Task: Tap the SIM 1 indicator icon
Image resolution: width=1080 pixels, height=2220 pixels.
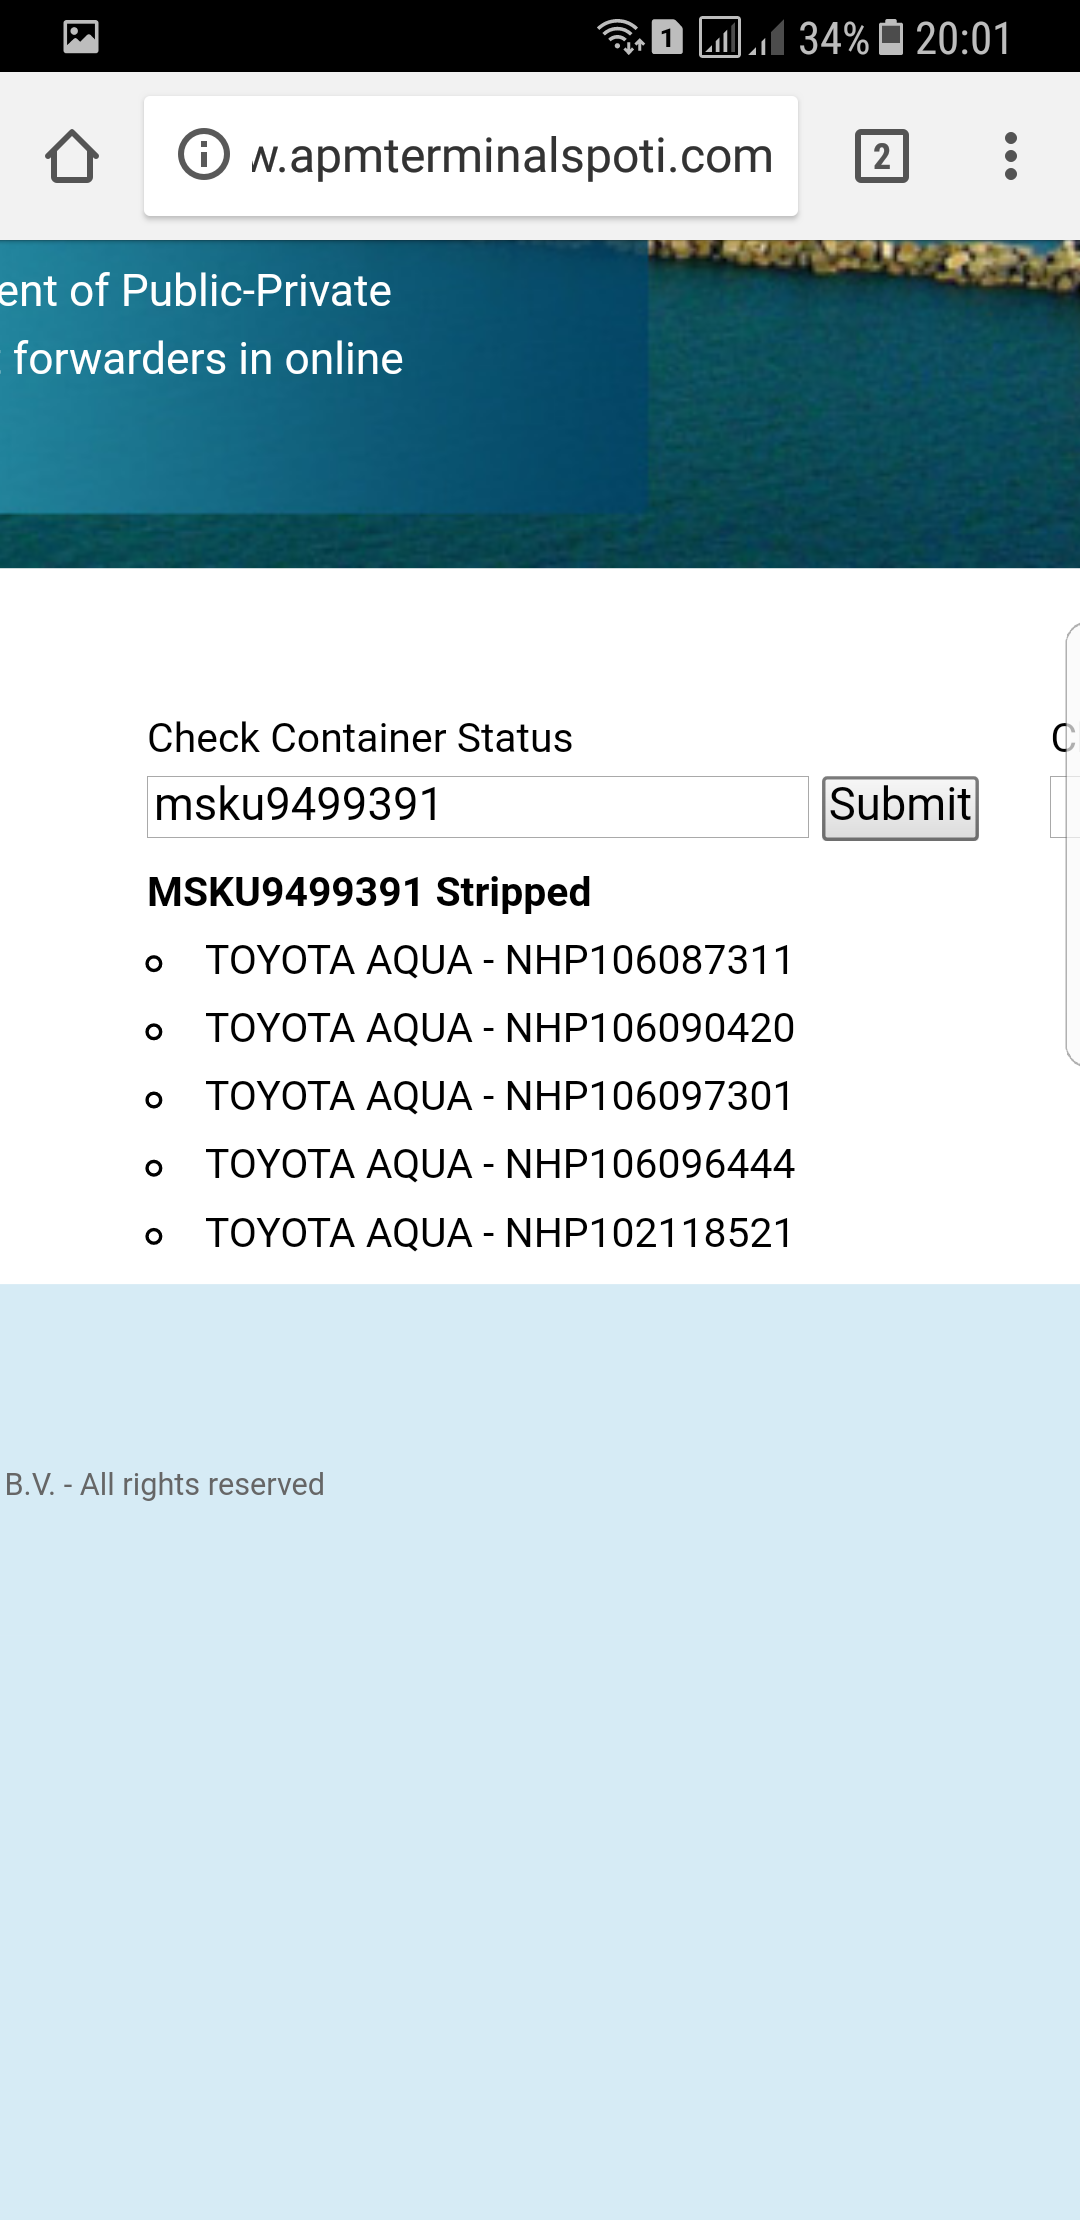Action: pos(667,37)
